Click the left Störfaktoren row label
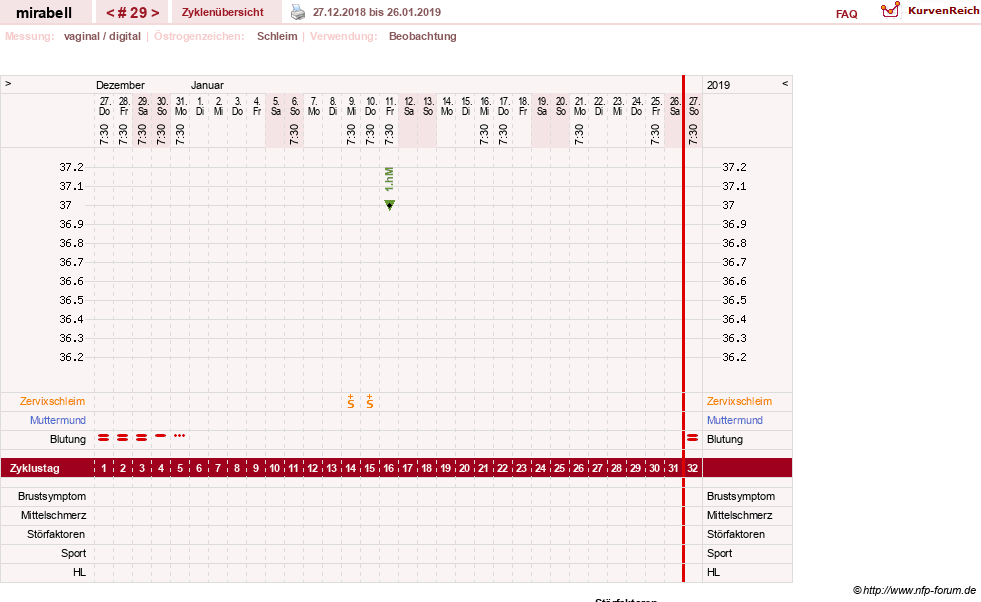This screenshot has height=602, width=981. 56,534
